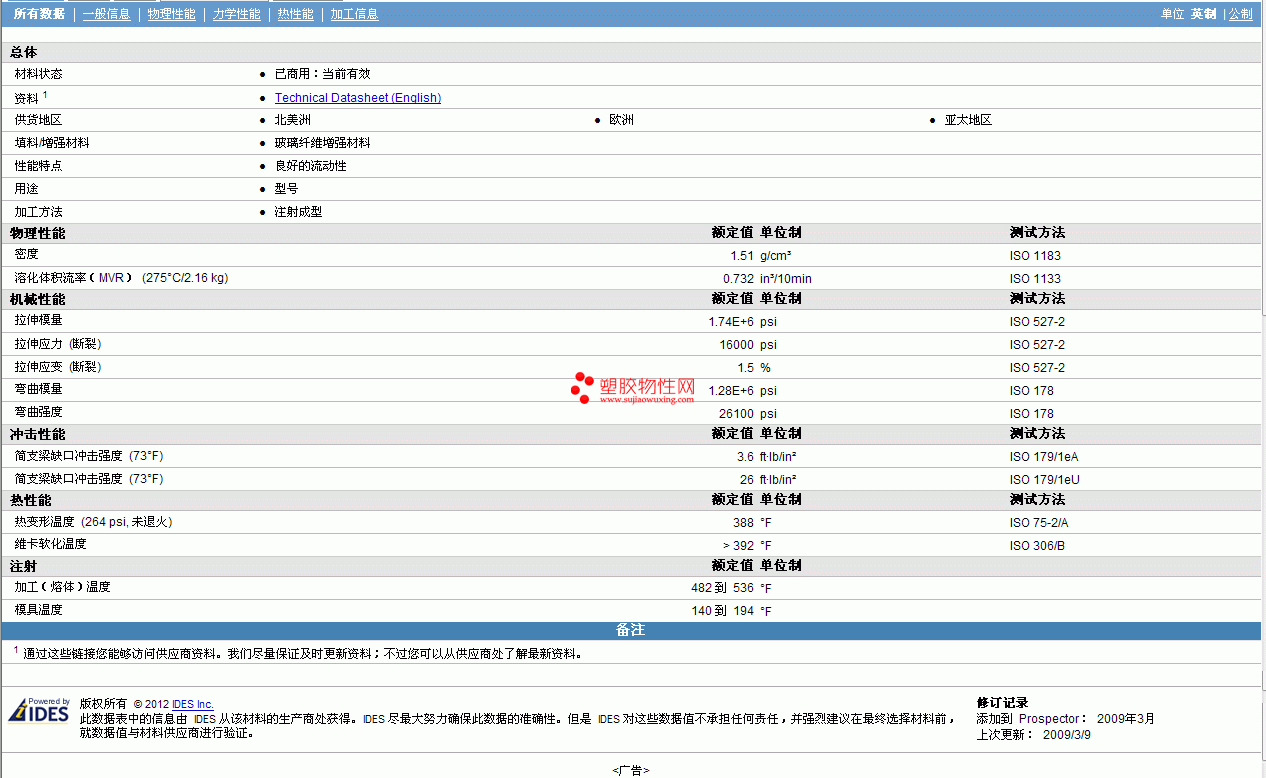Screen dimensions: 1266x778
Task: Click the 修订记录 heading
Action: click(1002, 703)
